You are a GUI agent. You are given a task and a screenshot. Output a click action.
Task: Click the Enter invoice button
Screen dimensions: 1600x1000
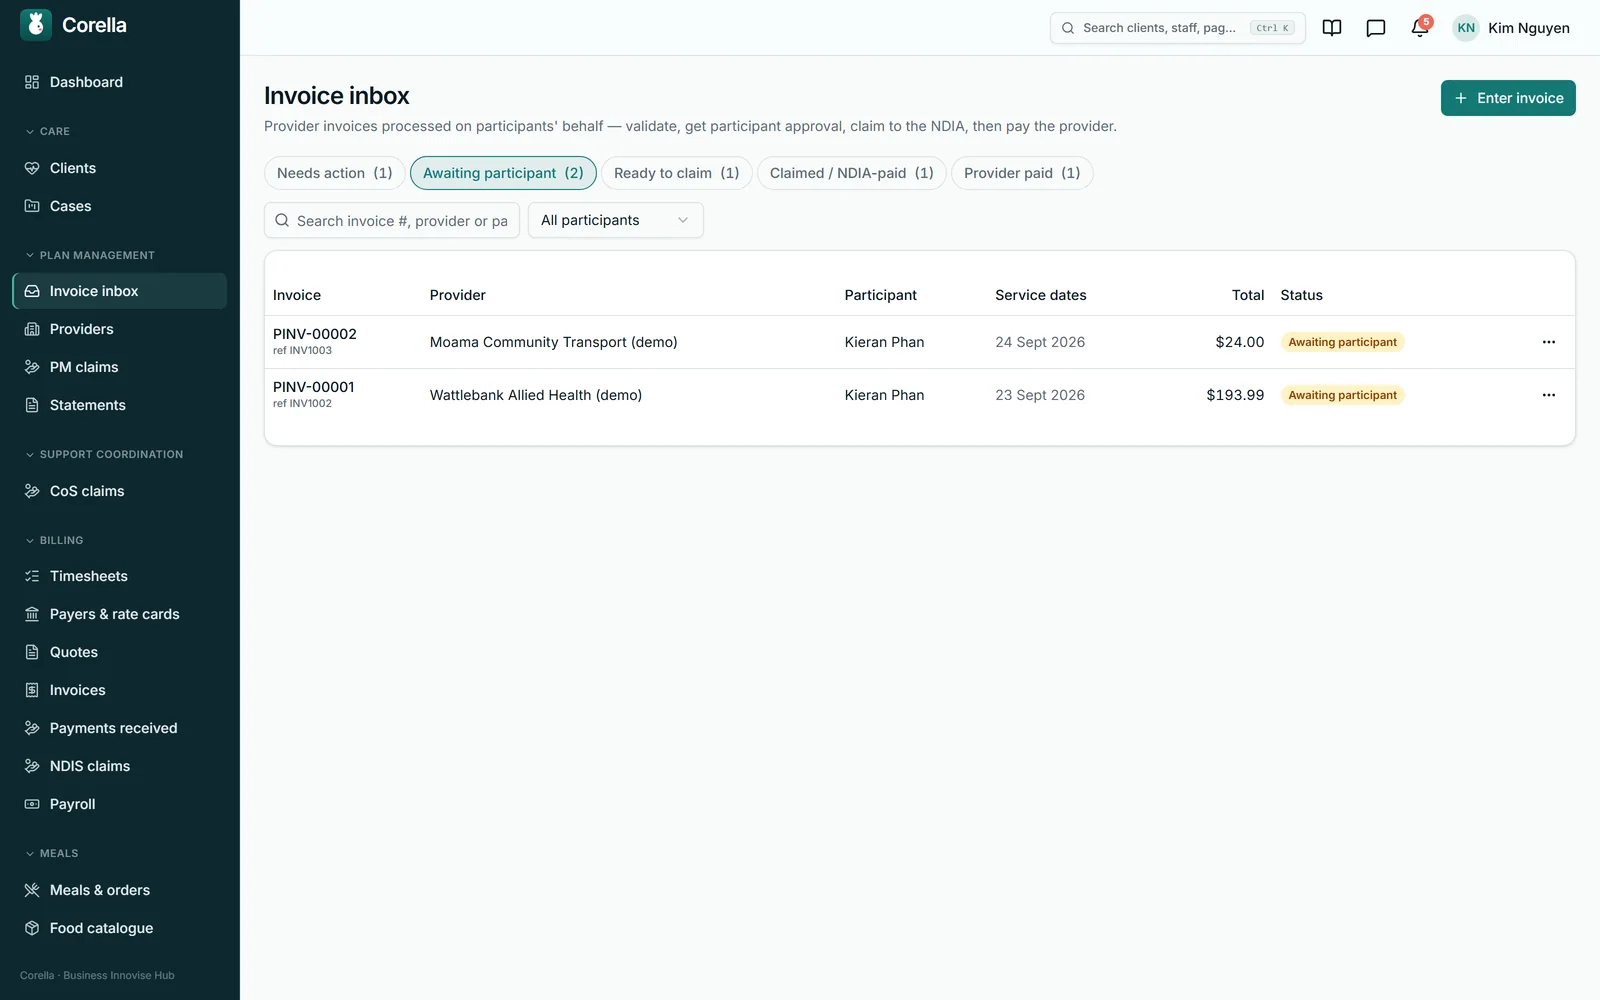(1508, 98)
